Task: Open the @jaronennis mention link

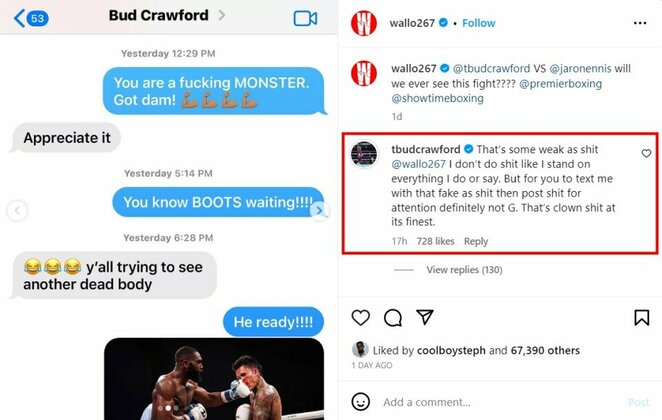Action: pos(580,68)
